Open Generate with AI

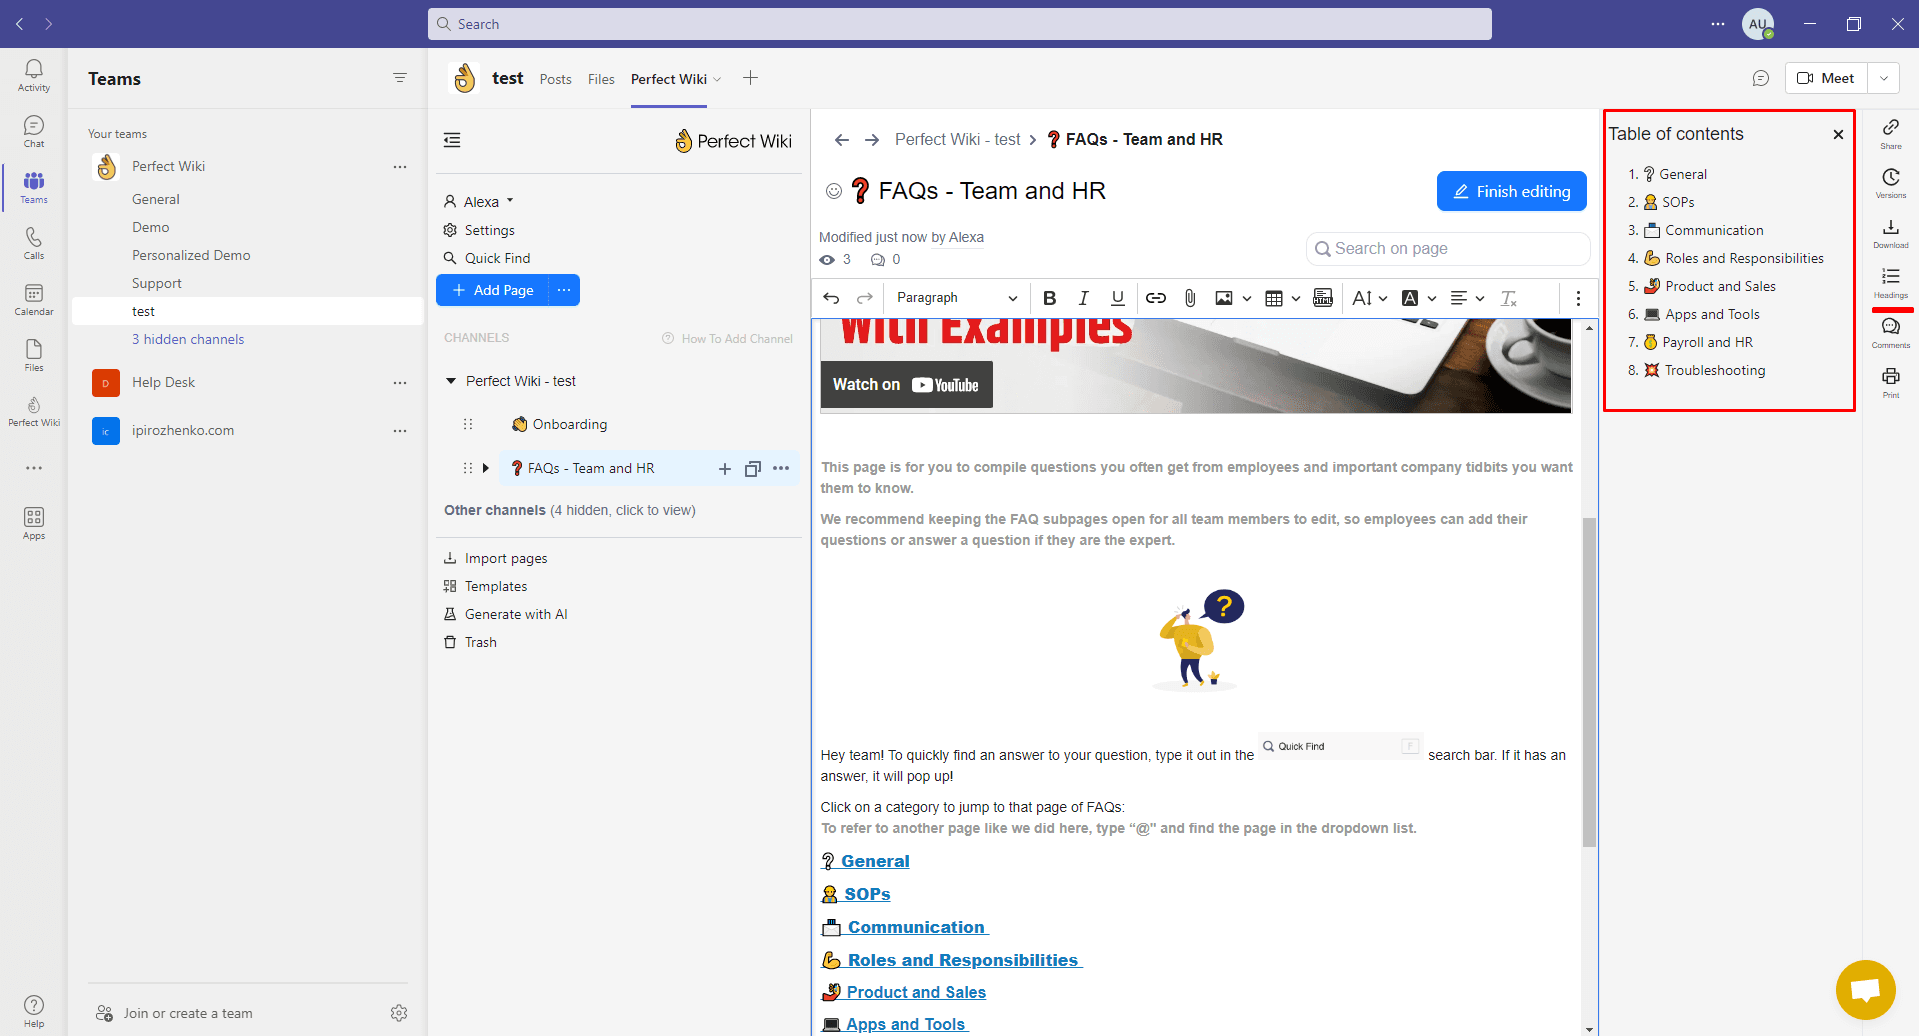point(505,614)
